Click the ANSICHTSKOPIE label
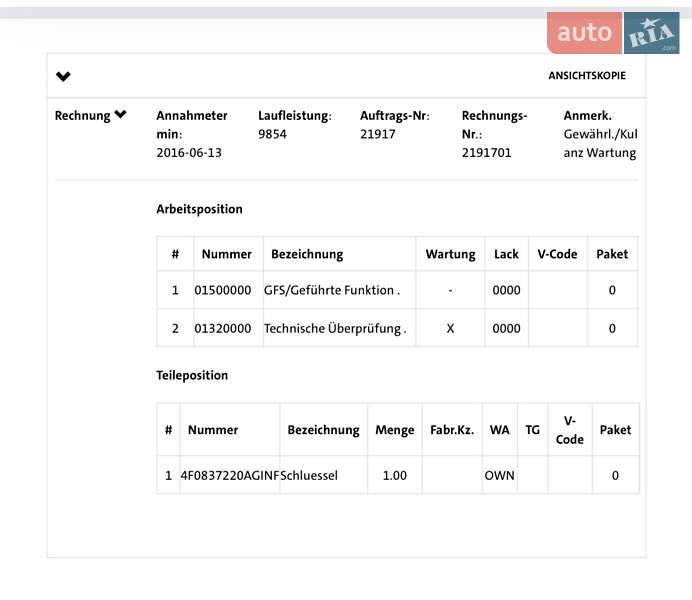 coord(587,76)
